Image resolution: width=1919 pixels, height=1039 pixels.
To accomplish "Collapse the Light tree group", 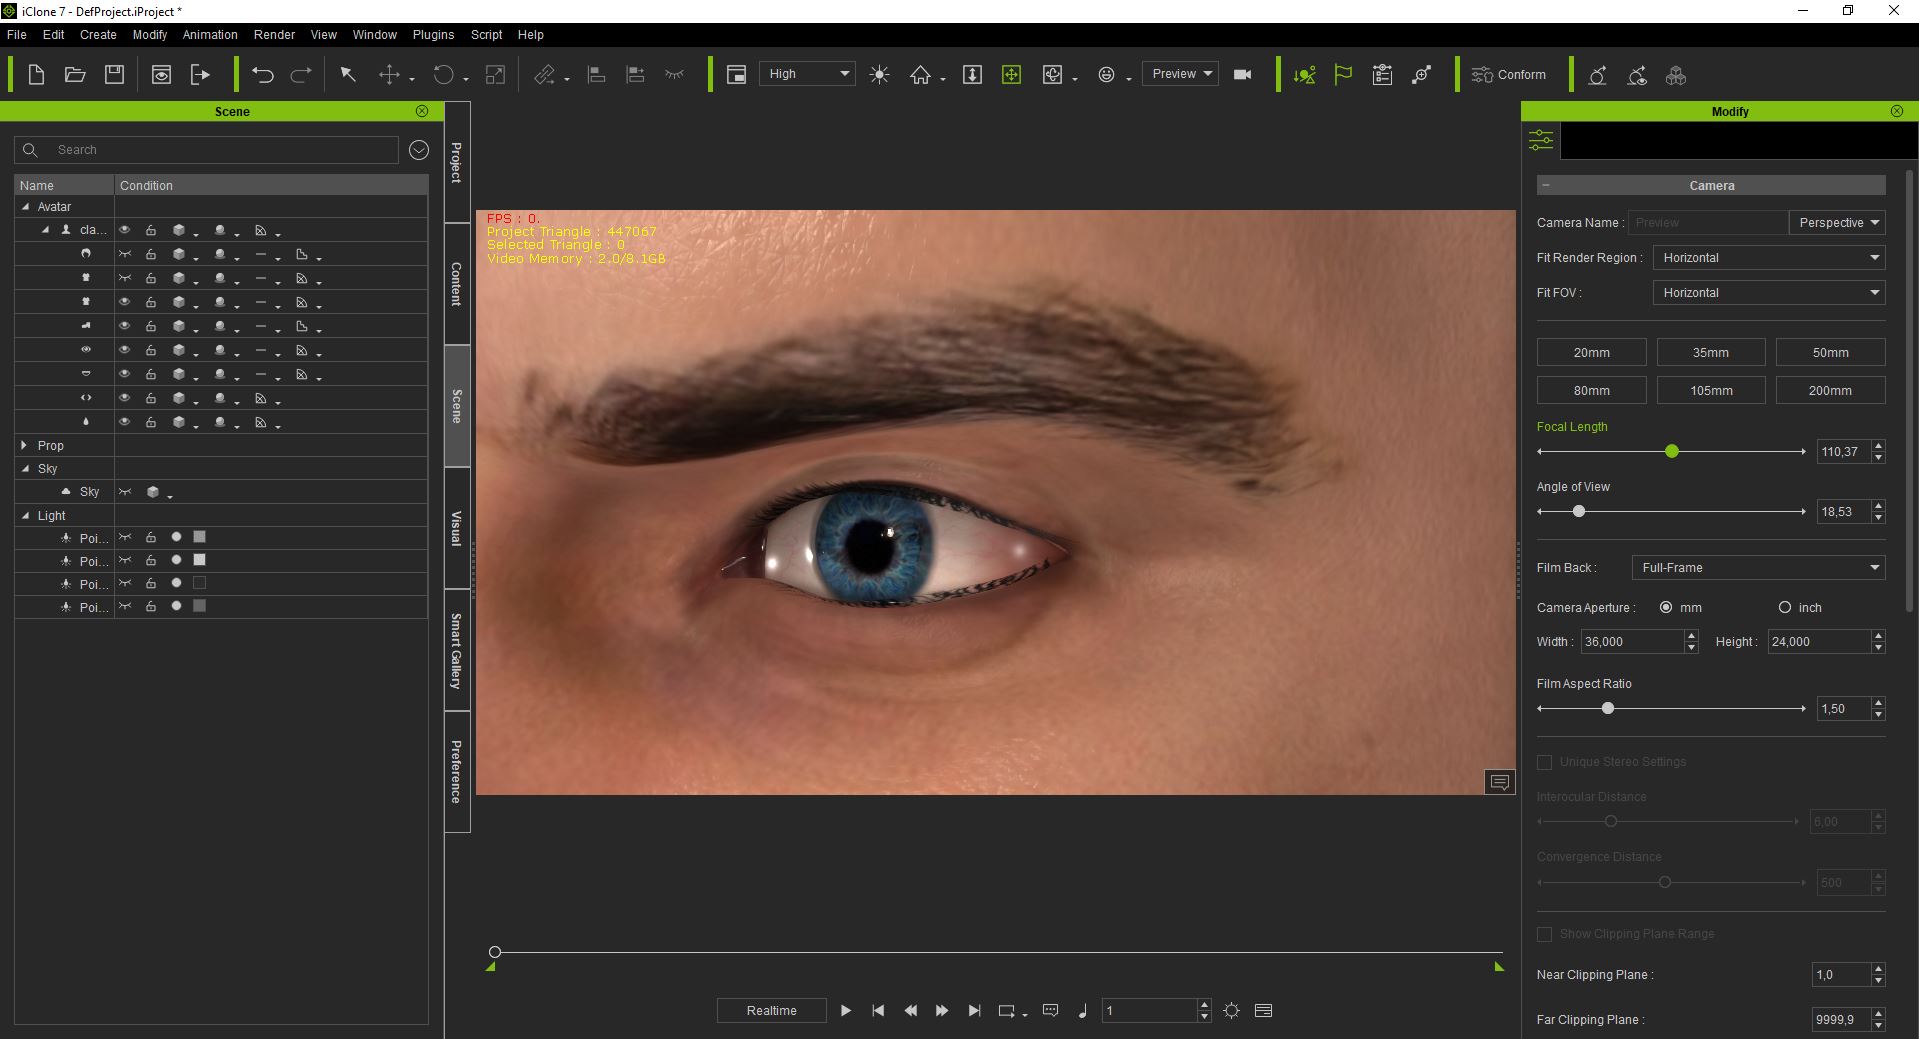I will 25,516.
